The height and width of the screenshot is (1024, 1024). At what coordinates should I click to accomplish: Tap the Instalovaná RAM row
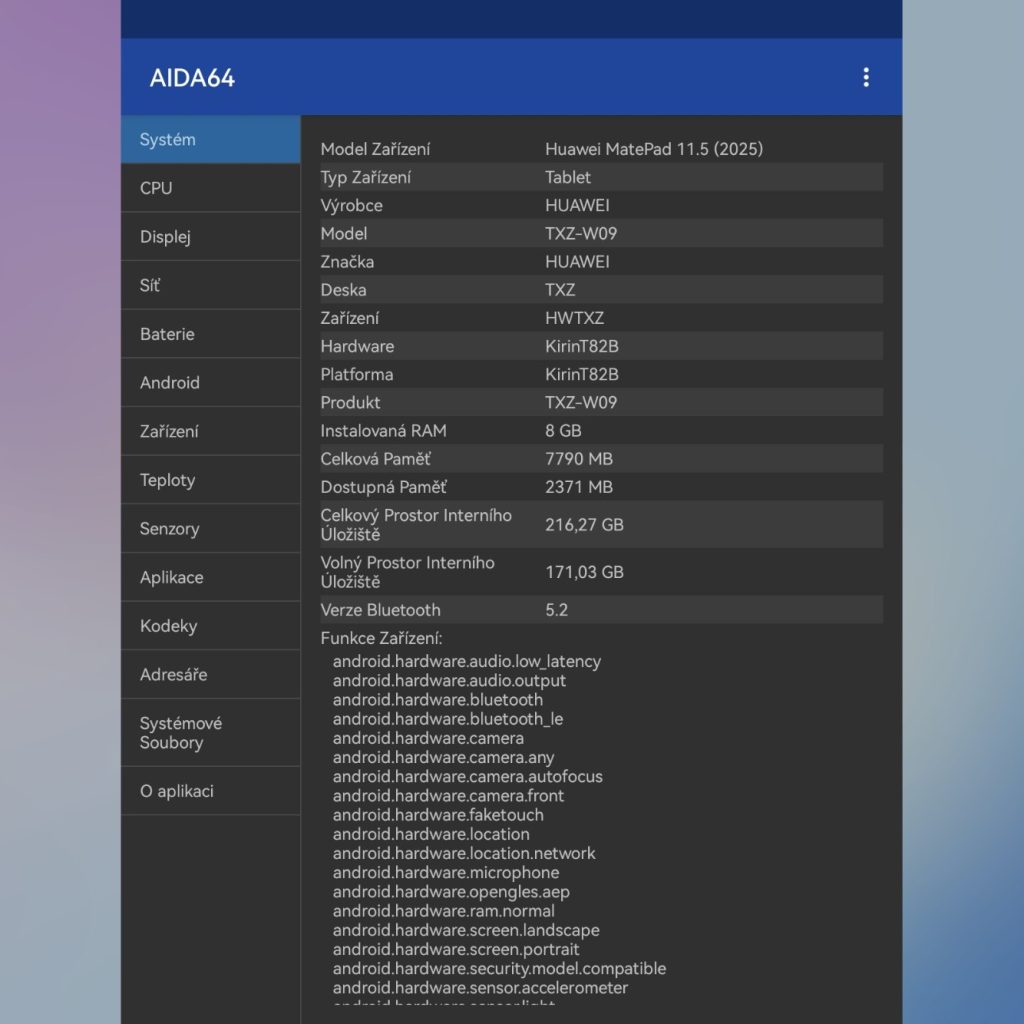[x=600, y=431]
